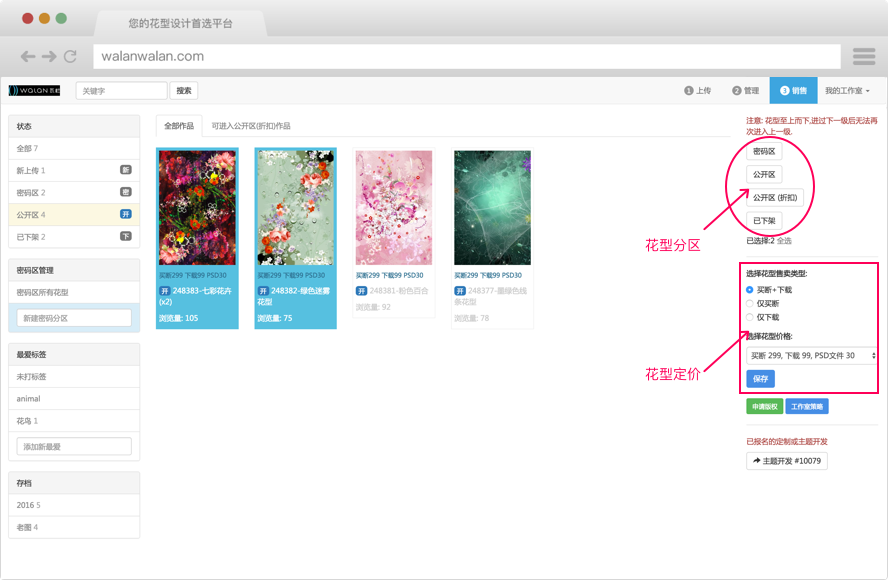This screenshot has width=888, height=580.
Task: Click the WALAN logo
Action: [x=35, y=91]
